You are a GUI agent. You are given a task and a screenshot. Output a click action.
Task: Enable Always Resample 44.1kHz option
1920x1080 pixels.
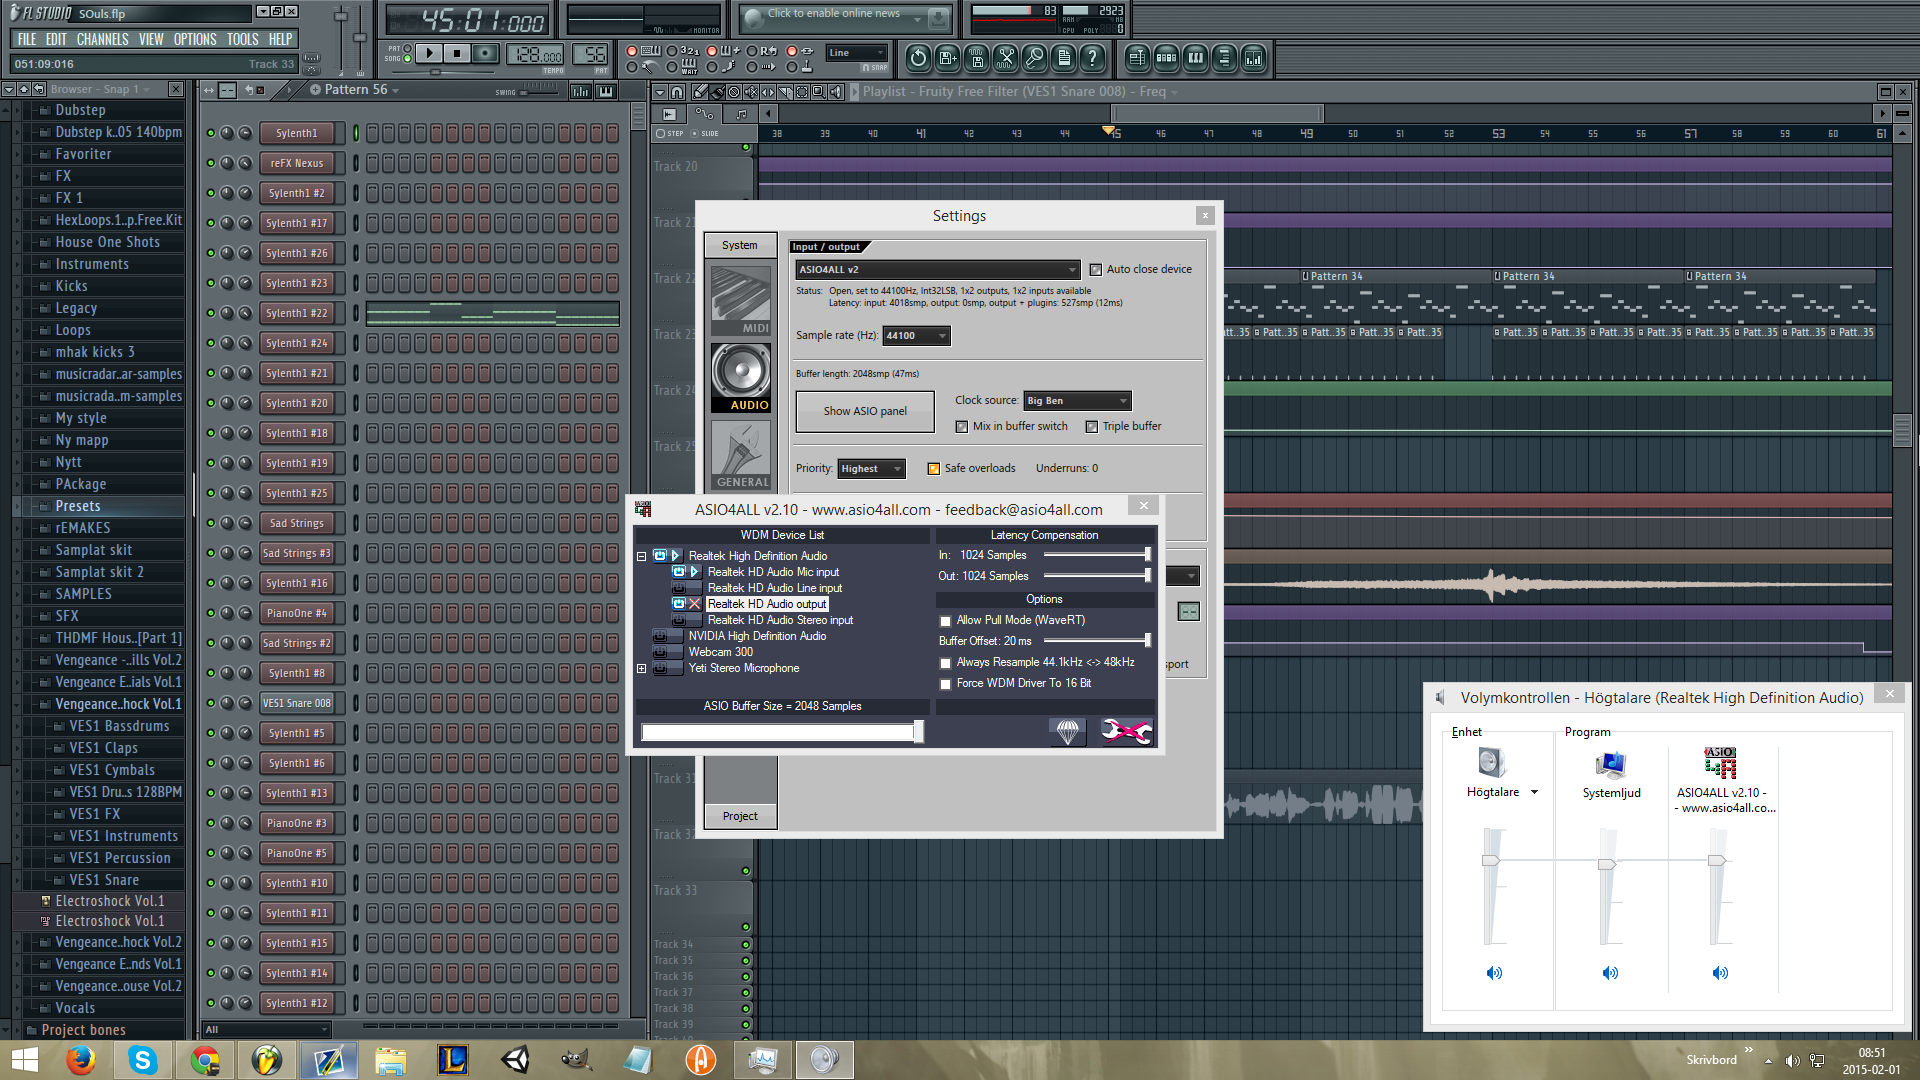[945, 663]
